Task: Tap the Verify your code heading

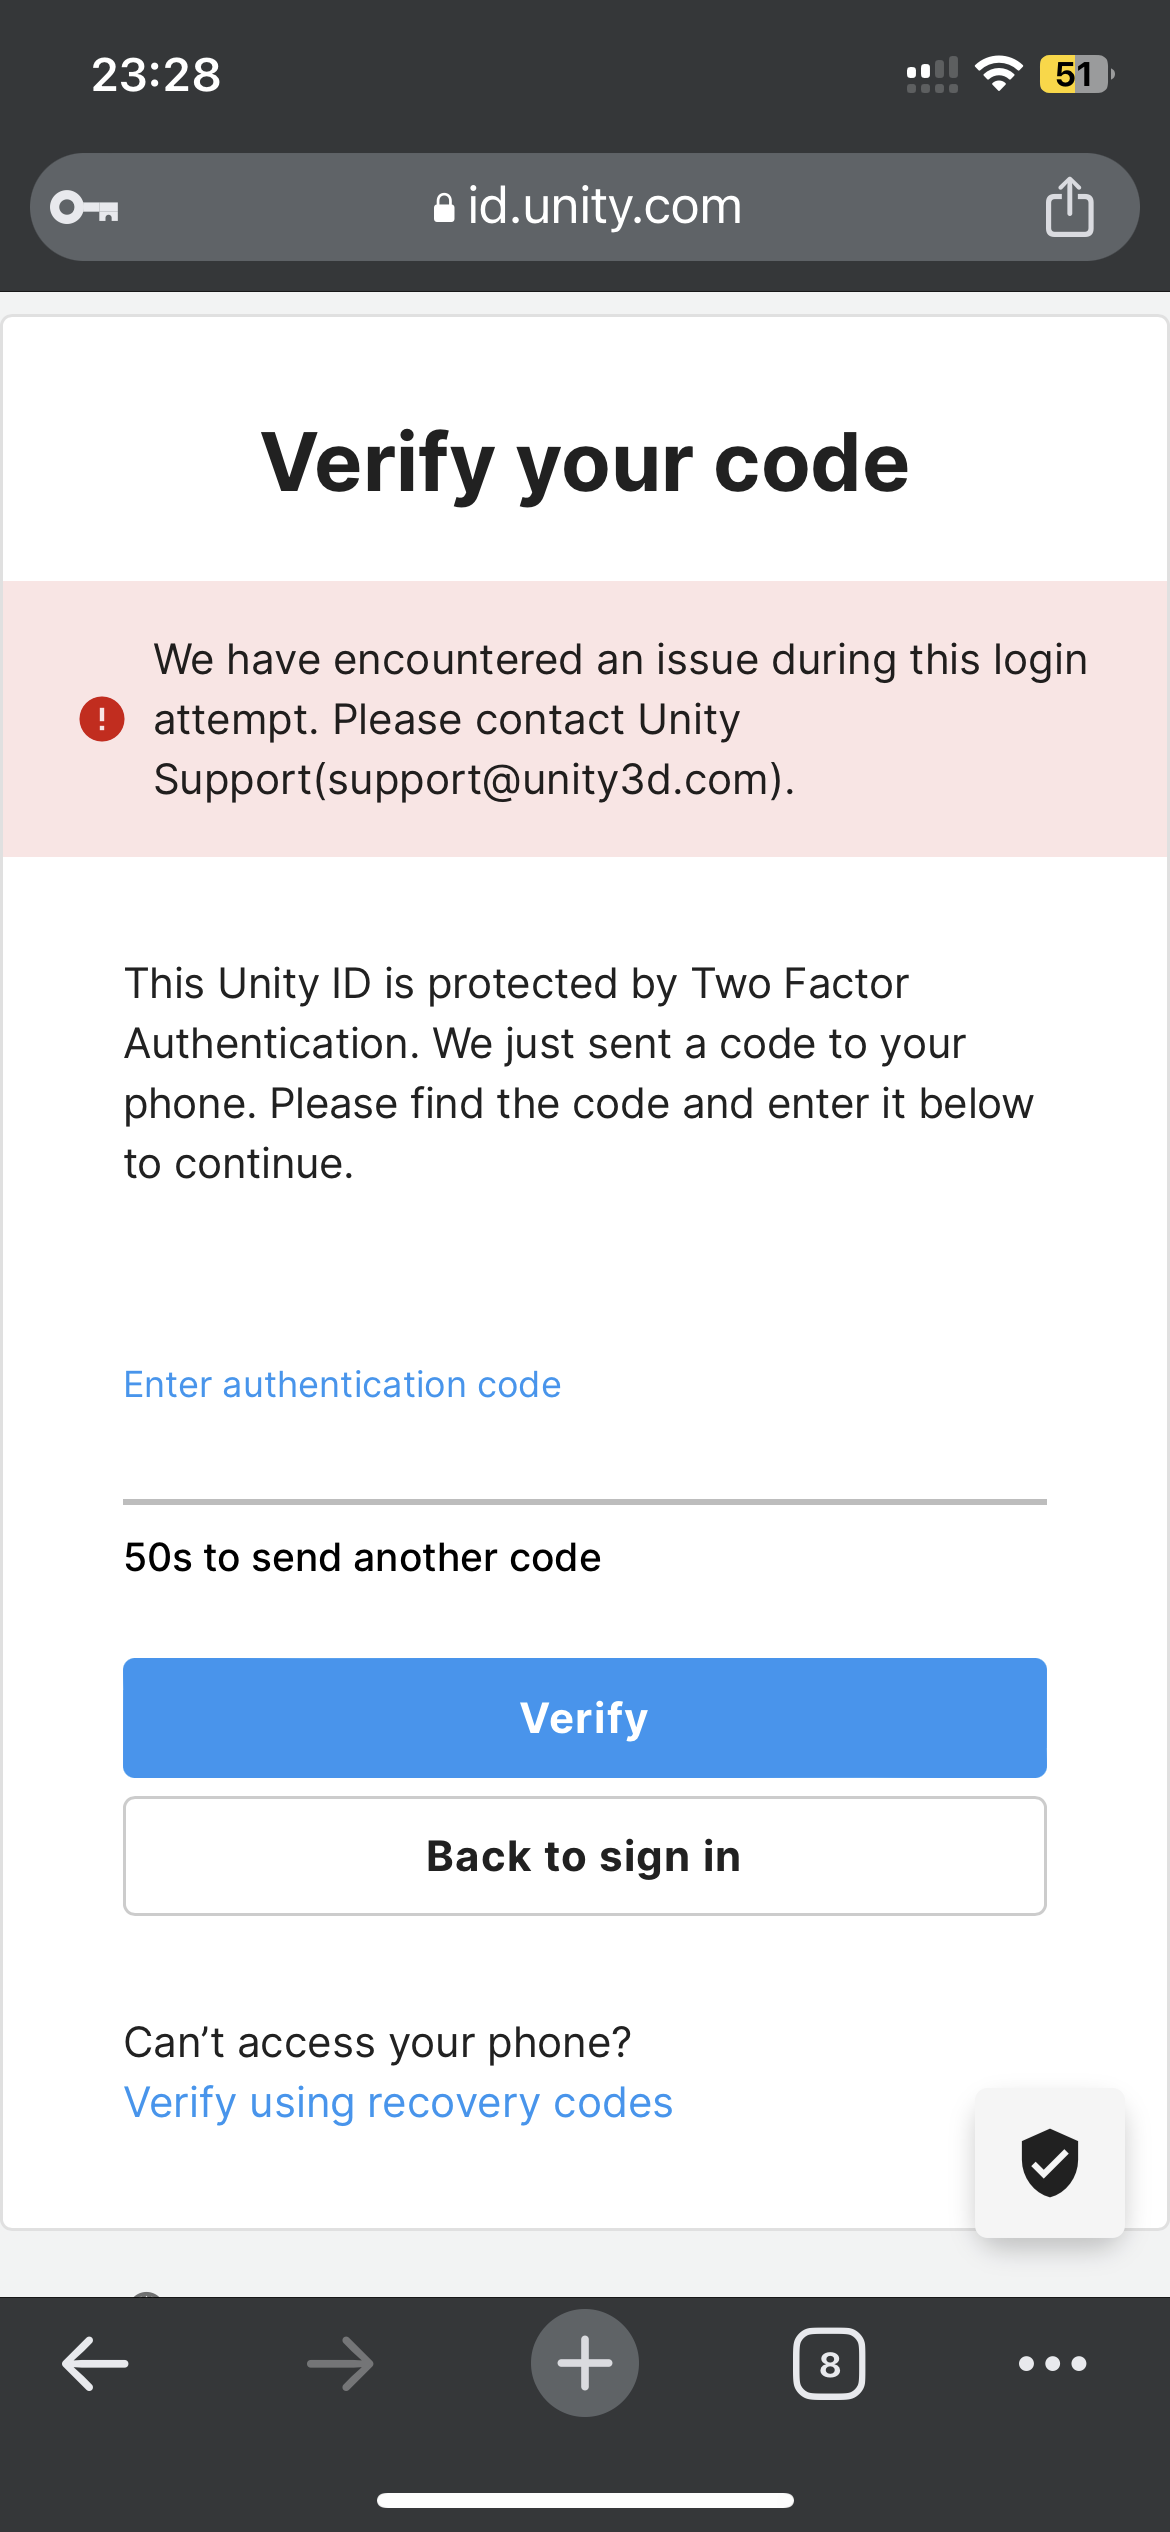Action: tap(584, 462)
